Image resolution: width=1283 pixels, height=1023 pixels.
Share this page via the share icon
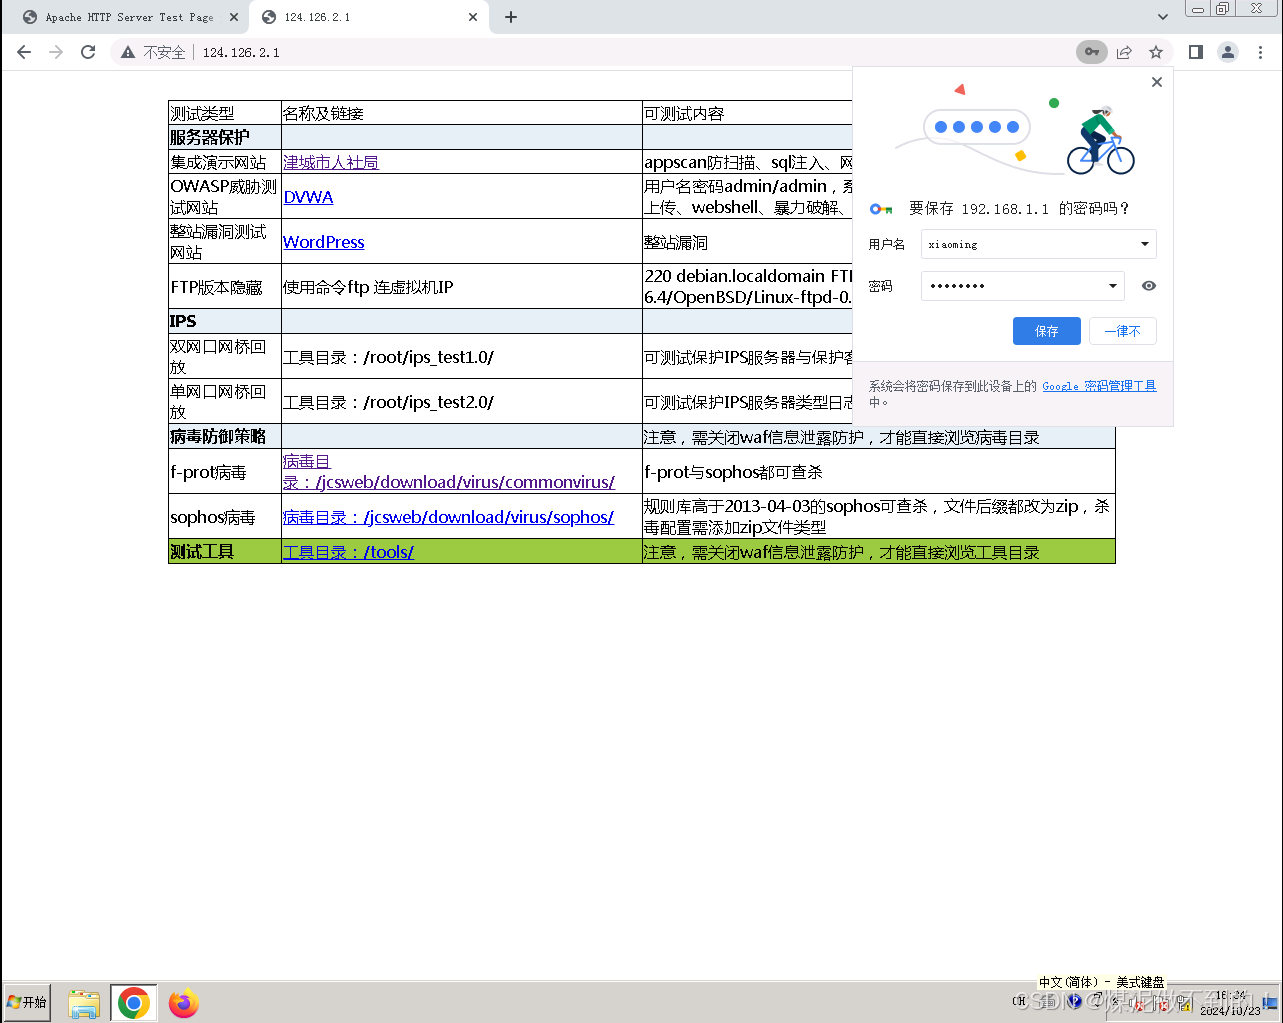point(1124,52)
